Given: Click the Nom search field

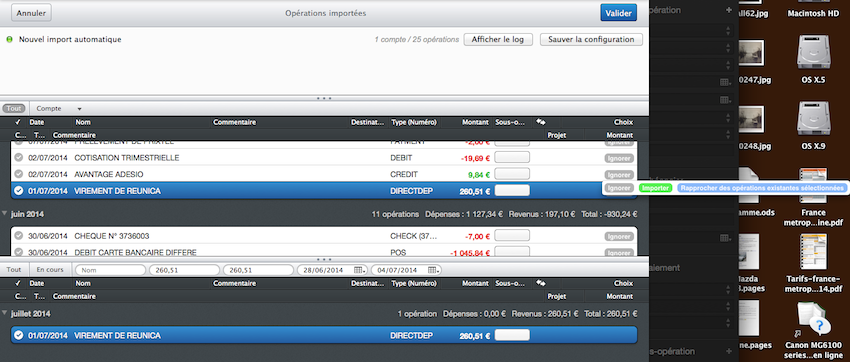Looking at the screenshot, I should (111, 270).
